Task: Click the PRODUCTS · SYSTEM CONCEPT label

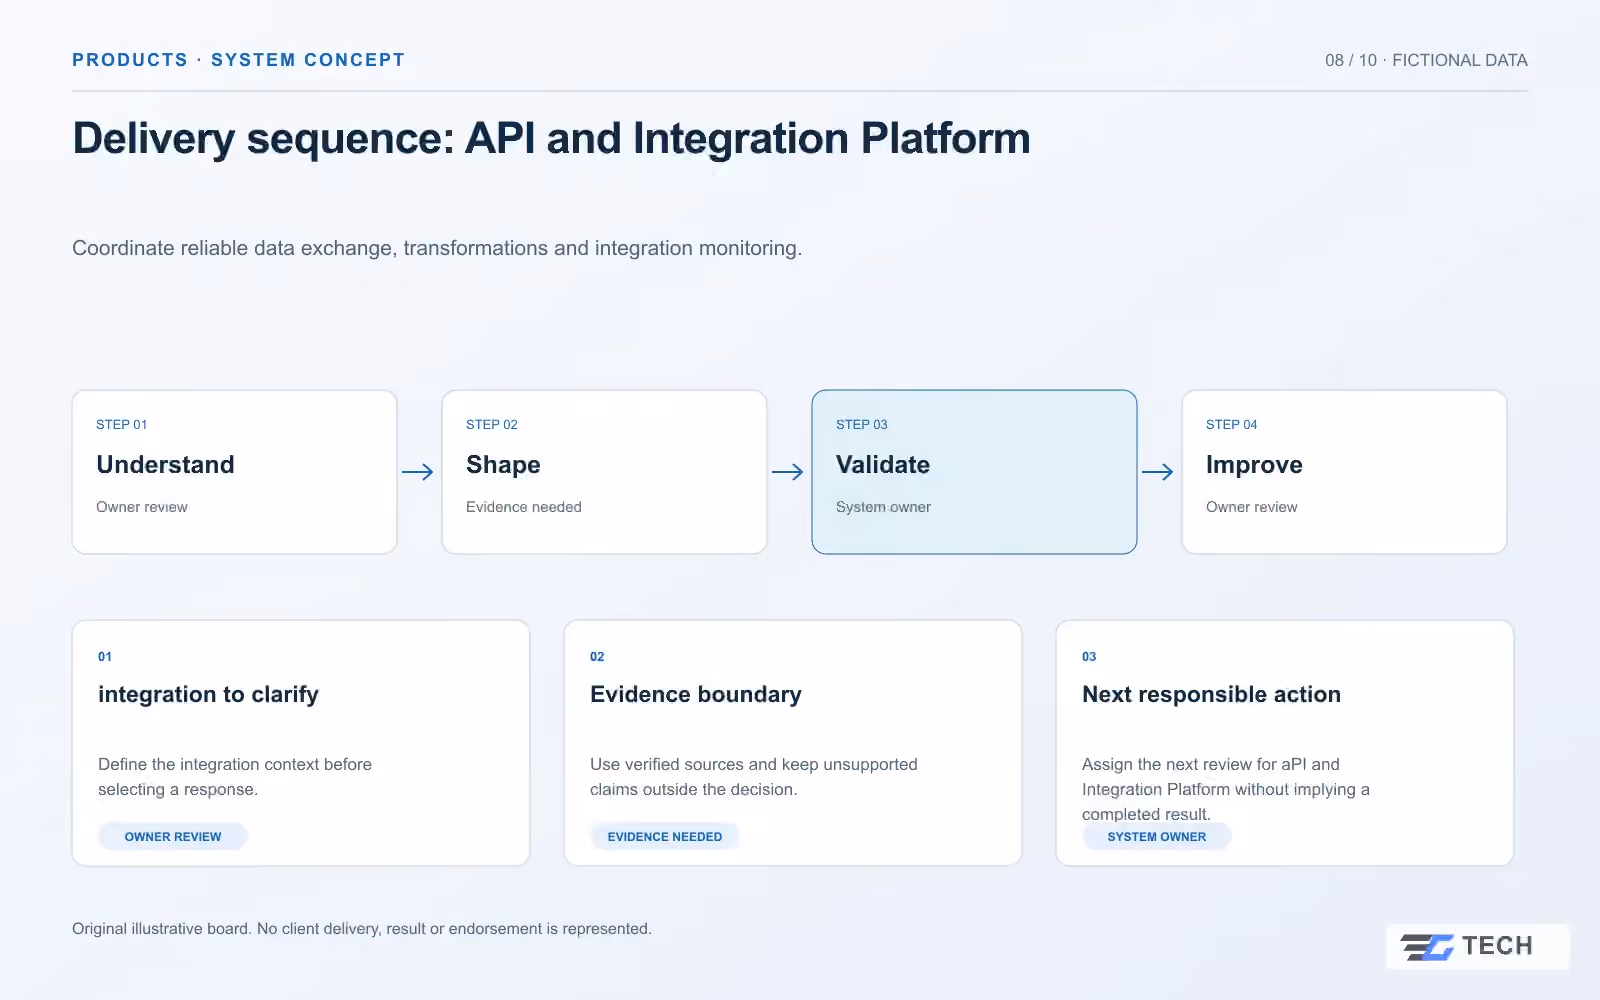Action: coord(238,60)
